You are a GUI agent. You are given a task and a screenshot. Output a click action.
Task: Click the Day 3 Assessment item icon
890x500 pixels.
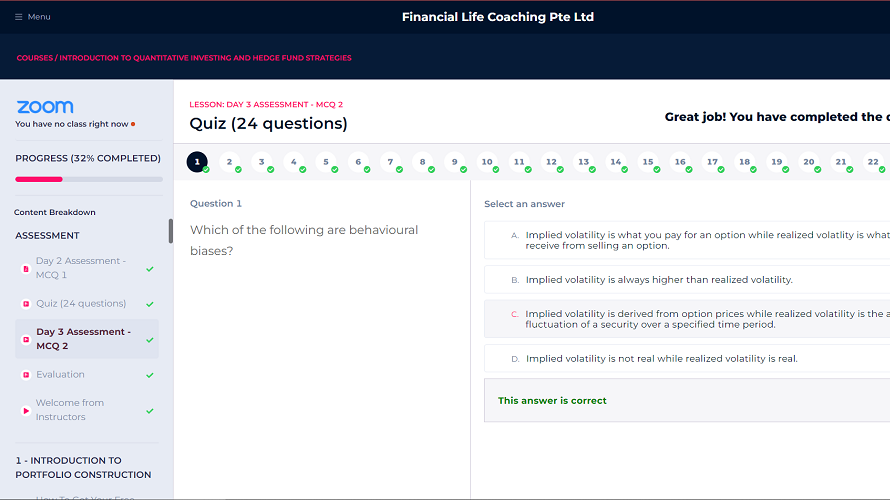pos(26,339)
